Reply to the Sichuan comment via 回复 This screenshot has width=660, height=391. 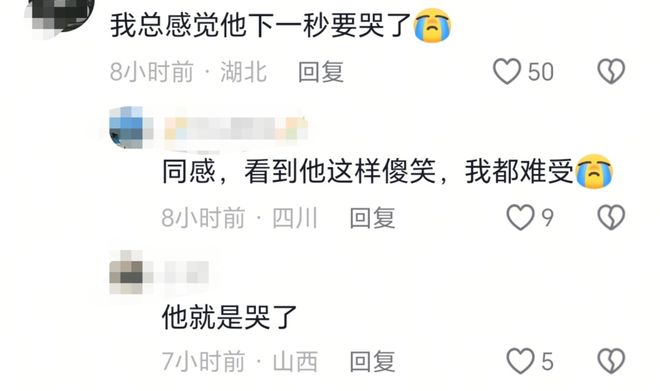[x=373, y=218]
